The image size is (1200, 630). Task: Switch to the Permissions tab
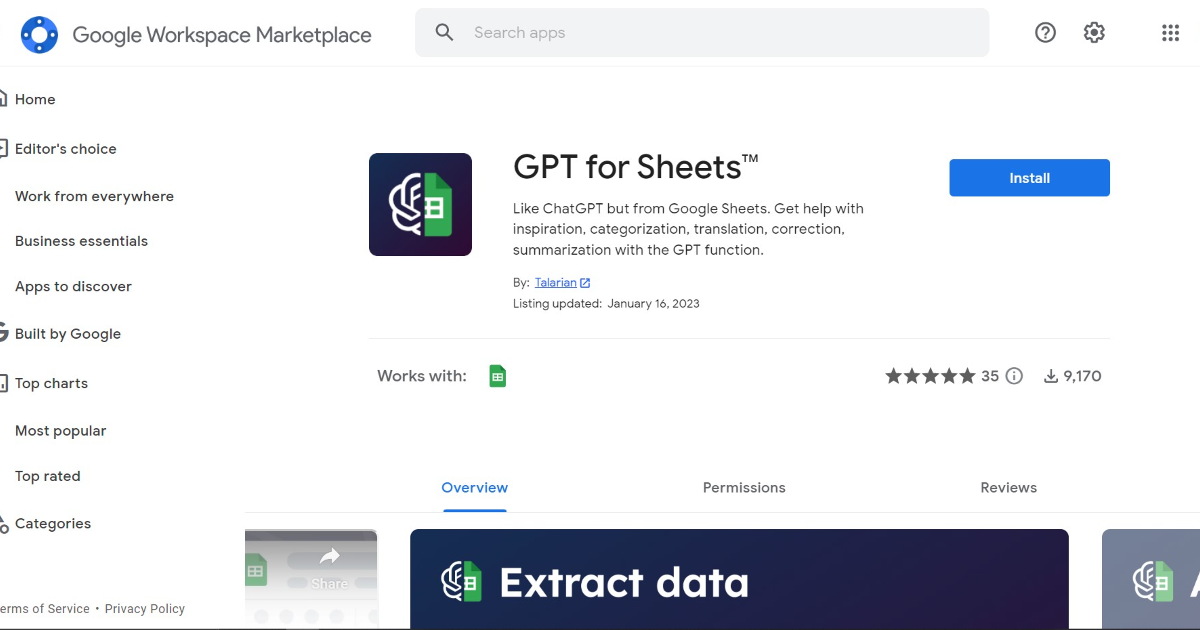(744, 487)
